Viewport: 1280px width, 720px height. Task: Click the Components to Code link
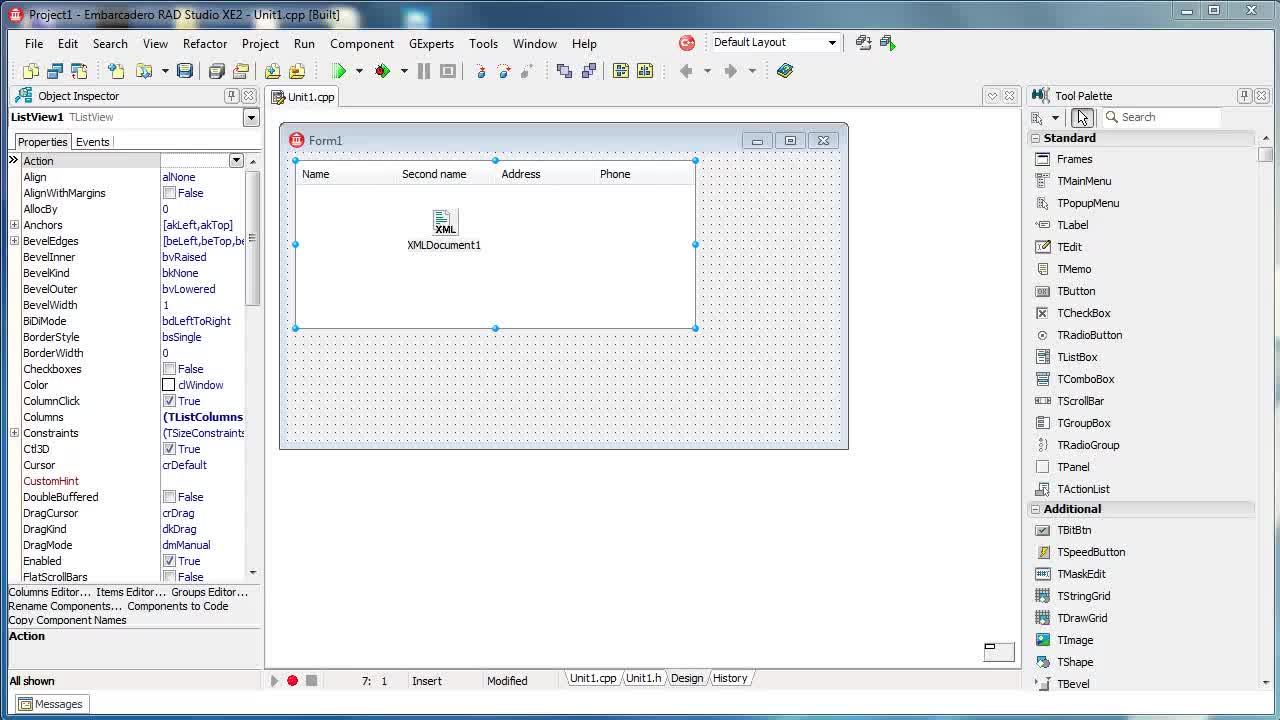(x=177, y=606)
